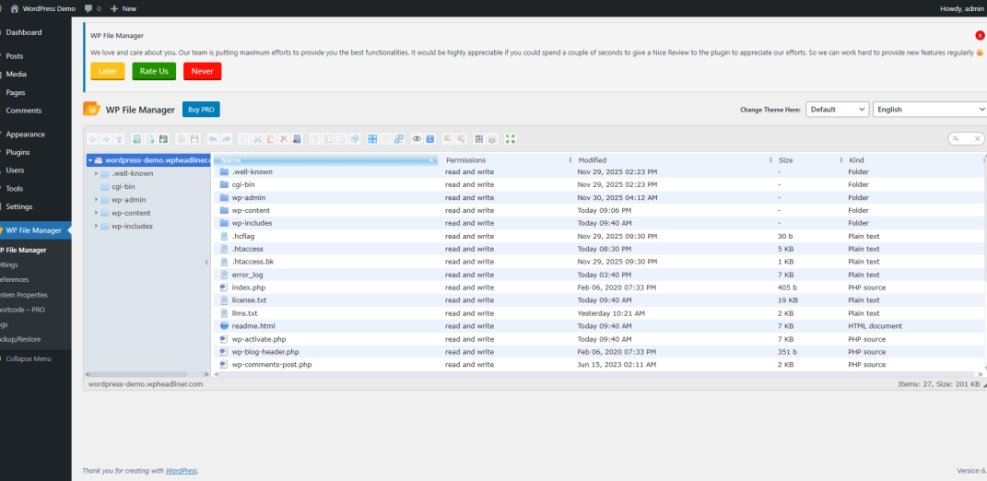Click the red Never button
987x481 pixels.
[202, 71]
